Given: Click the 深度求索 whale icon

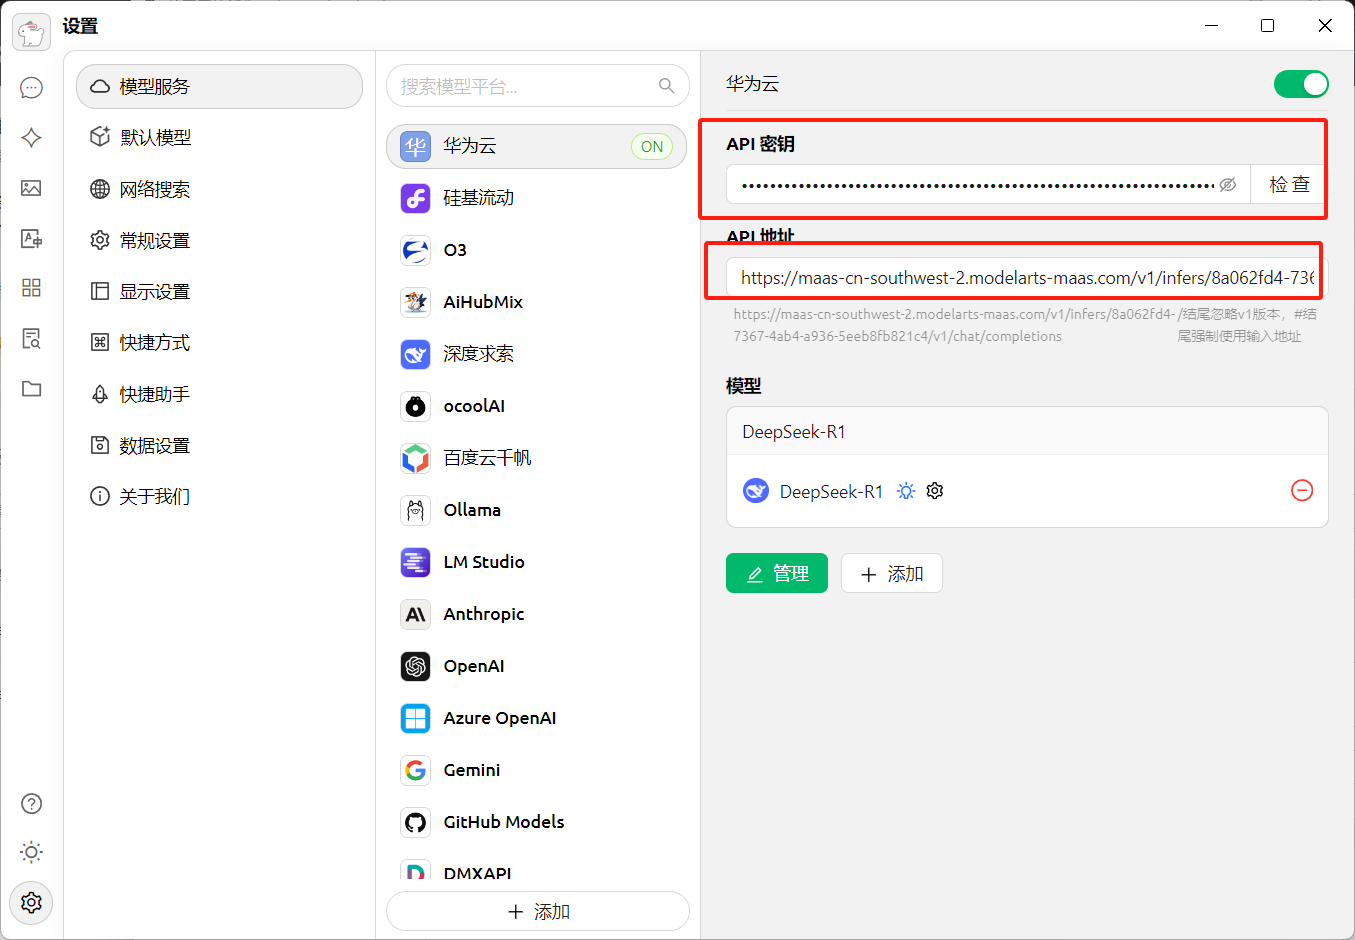Looking at the screenshot, I should pos(415,354).
